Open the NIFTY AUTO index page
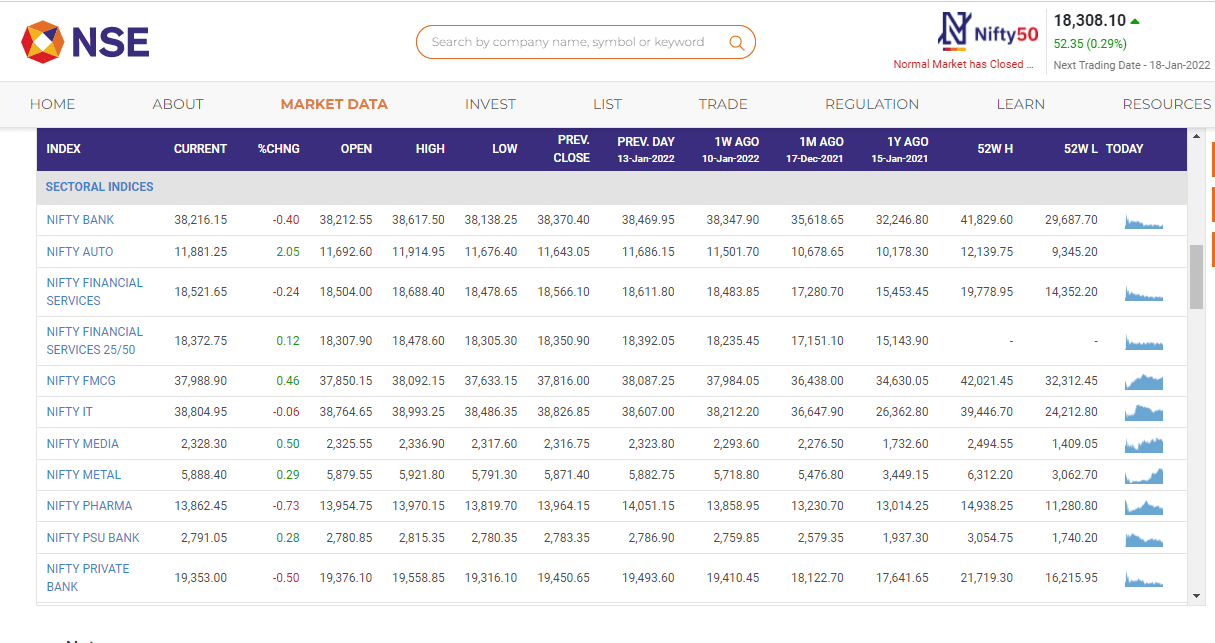Screen dimensions: 1215x643 79,252
